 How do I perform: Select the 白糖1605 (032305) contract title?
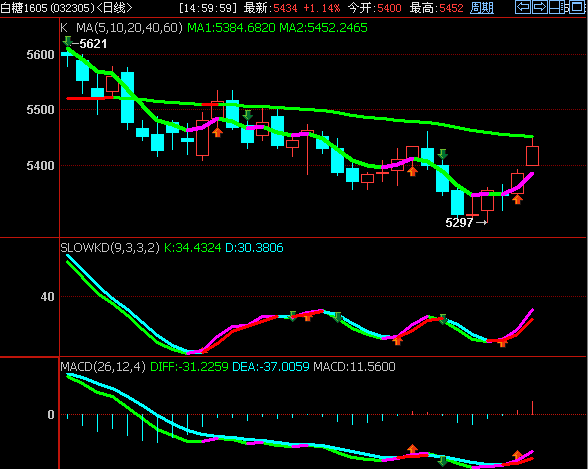coord(48,8)
